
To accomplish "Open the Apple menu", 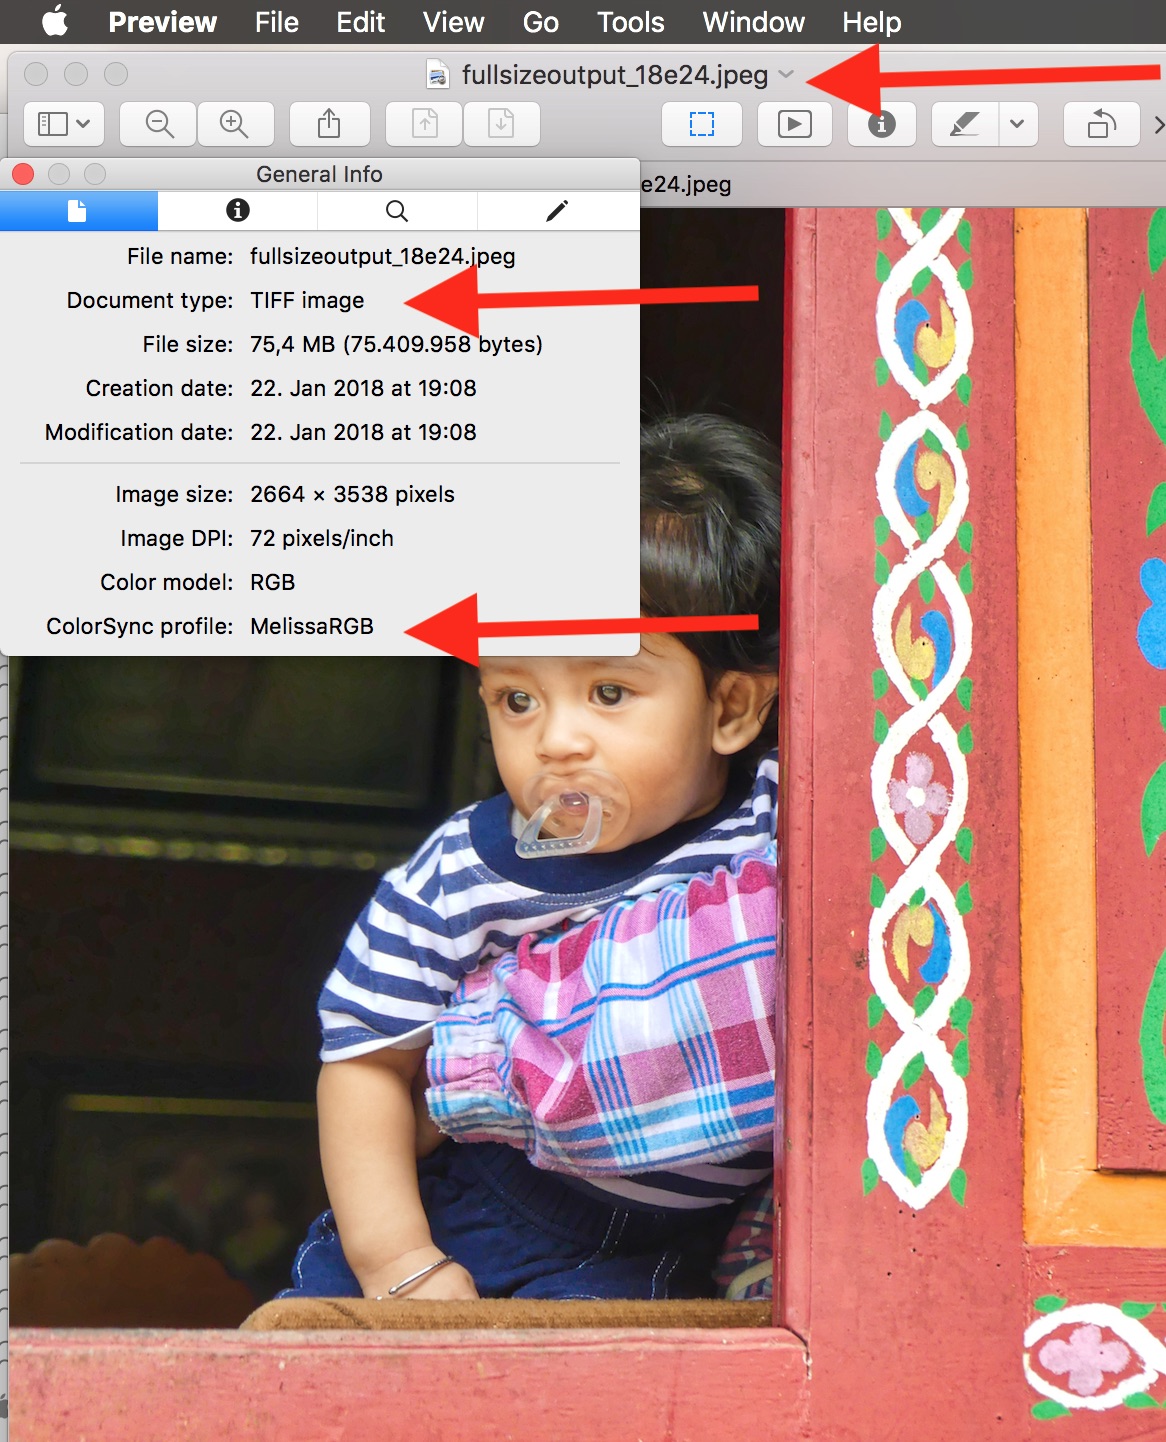I will click(55, 21).
